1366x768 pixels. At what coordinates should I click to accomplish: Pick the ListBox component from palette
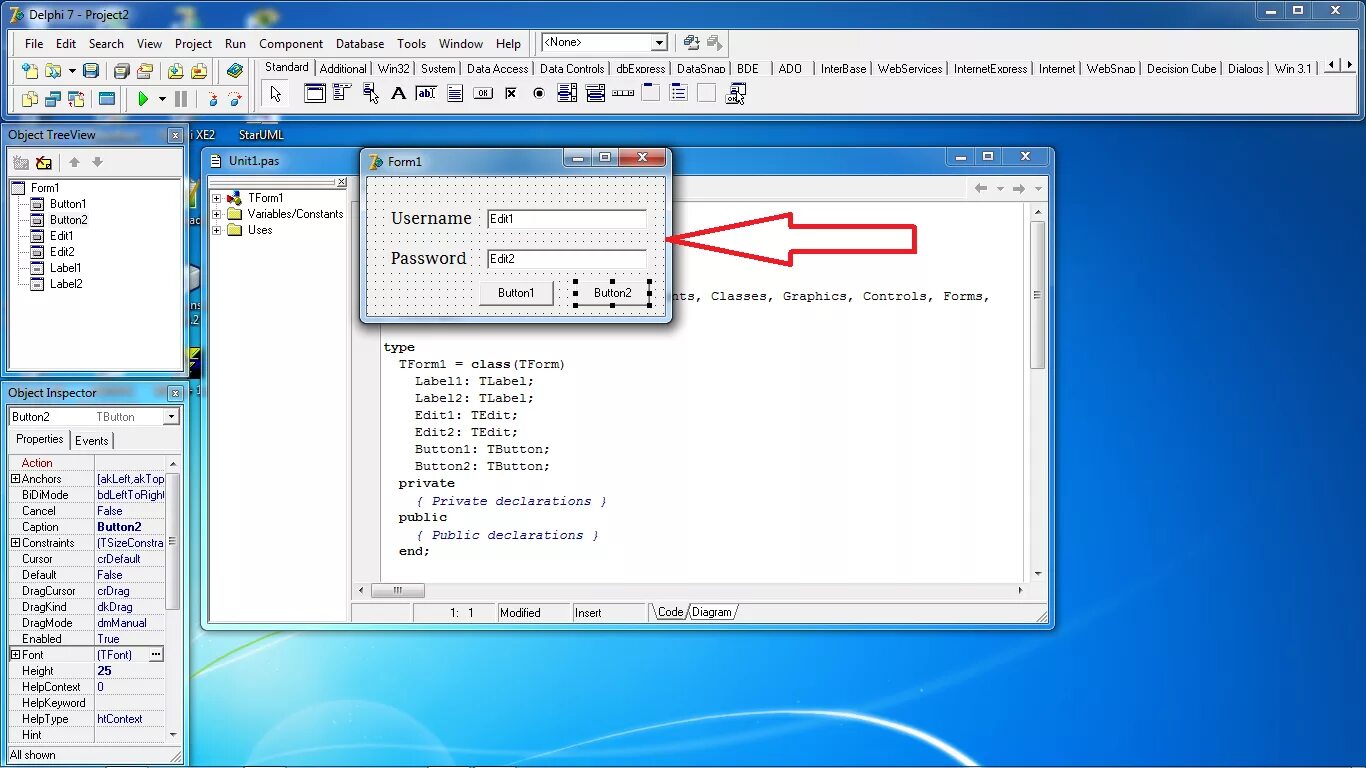pos(567,93)
